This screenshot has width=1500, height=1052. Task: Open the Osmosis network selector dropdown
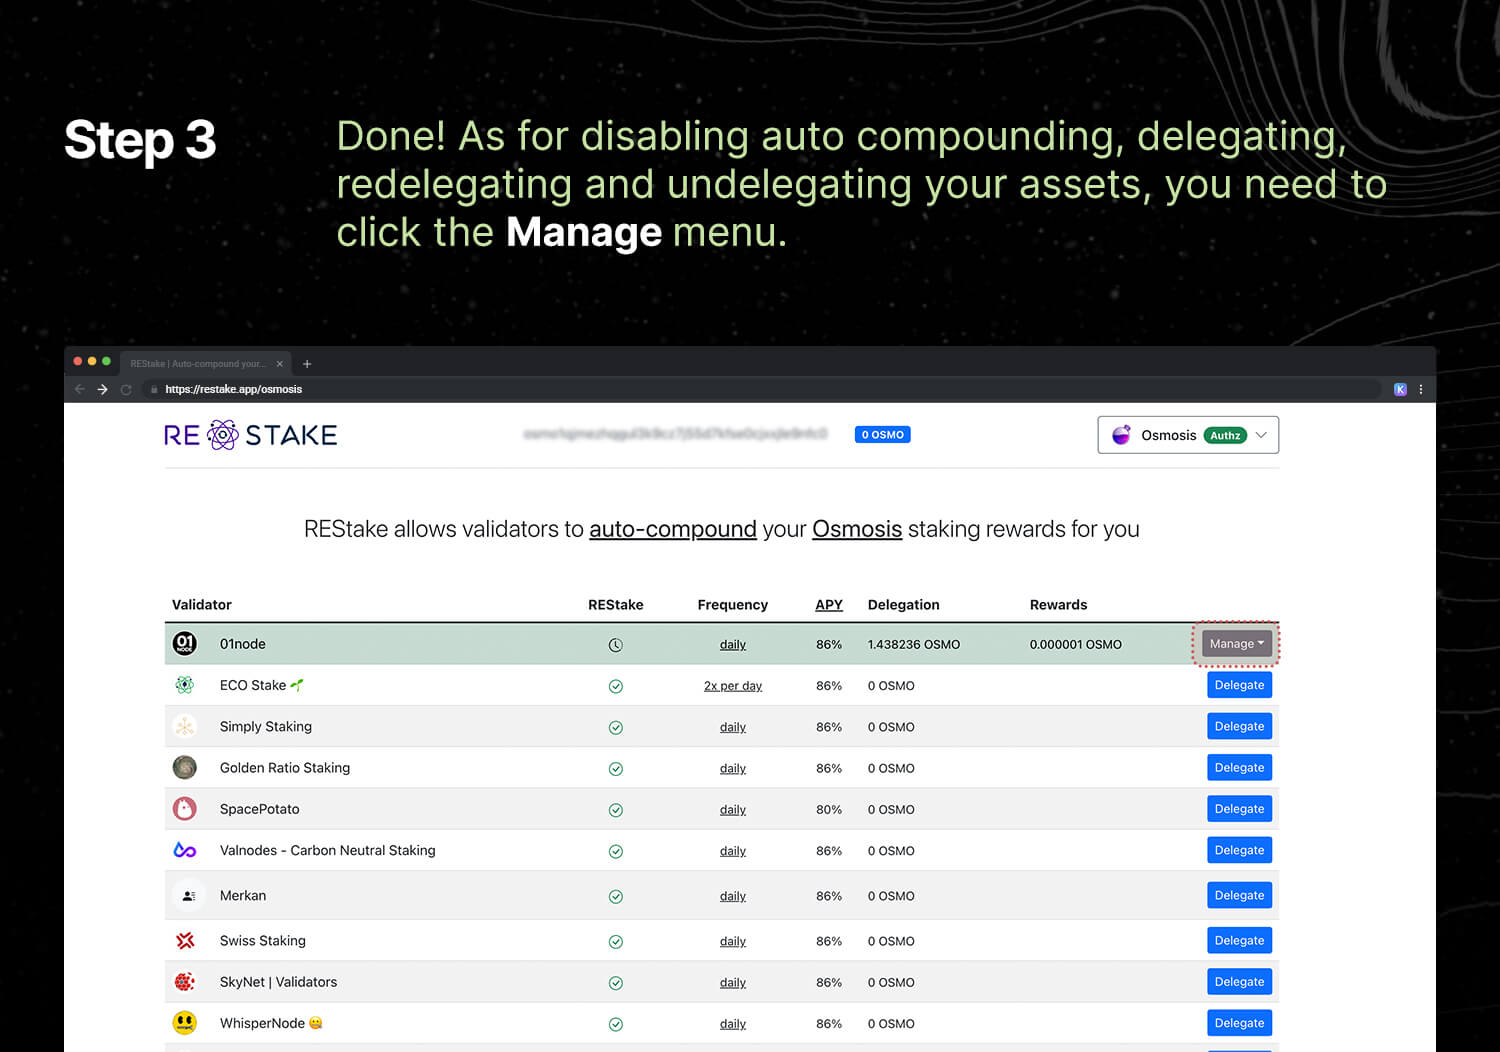point(1188,435)
